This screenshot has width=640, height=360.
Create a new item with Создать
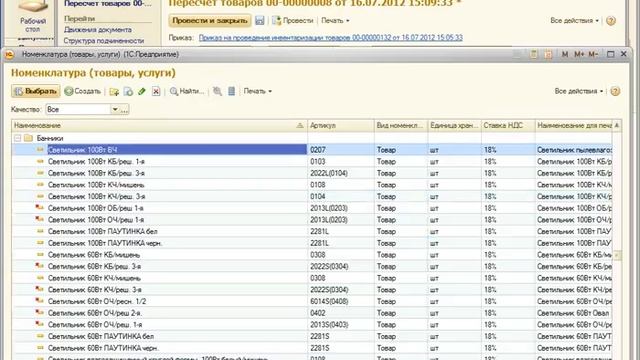coord(83,91)
